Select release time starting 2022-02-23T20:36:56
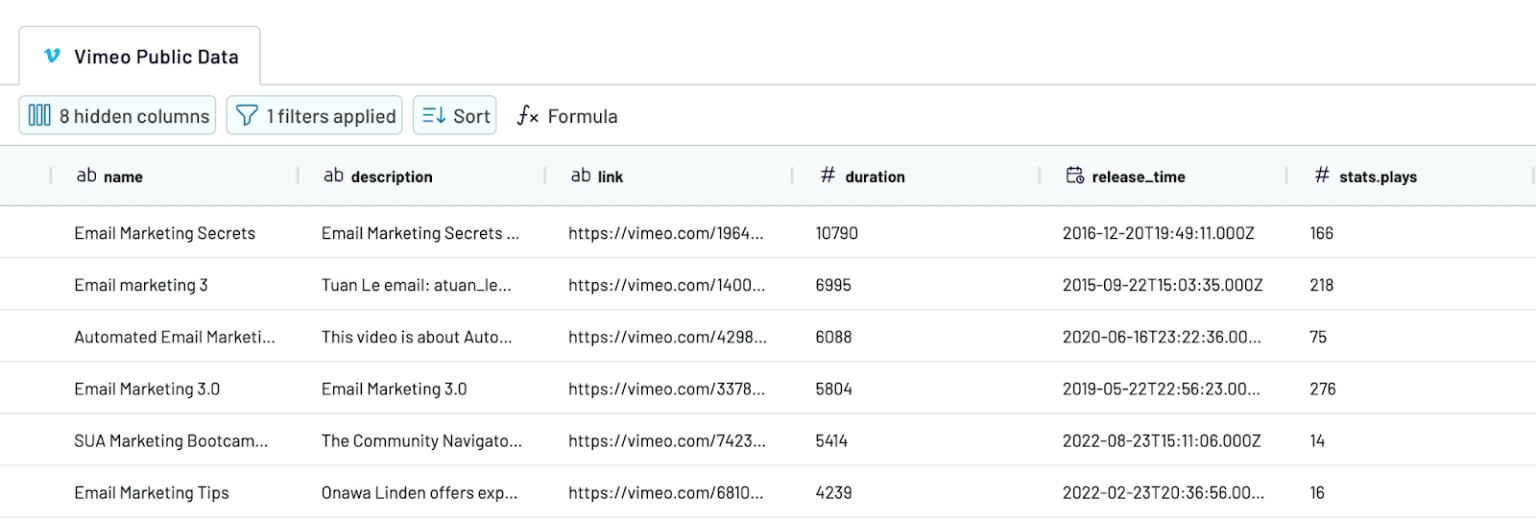 coord(1163,493)
